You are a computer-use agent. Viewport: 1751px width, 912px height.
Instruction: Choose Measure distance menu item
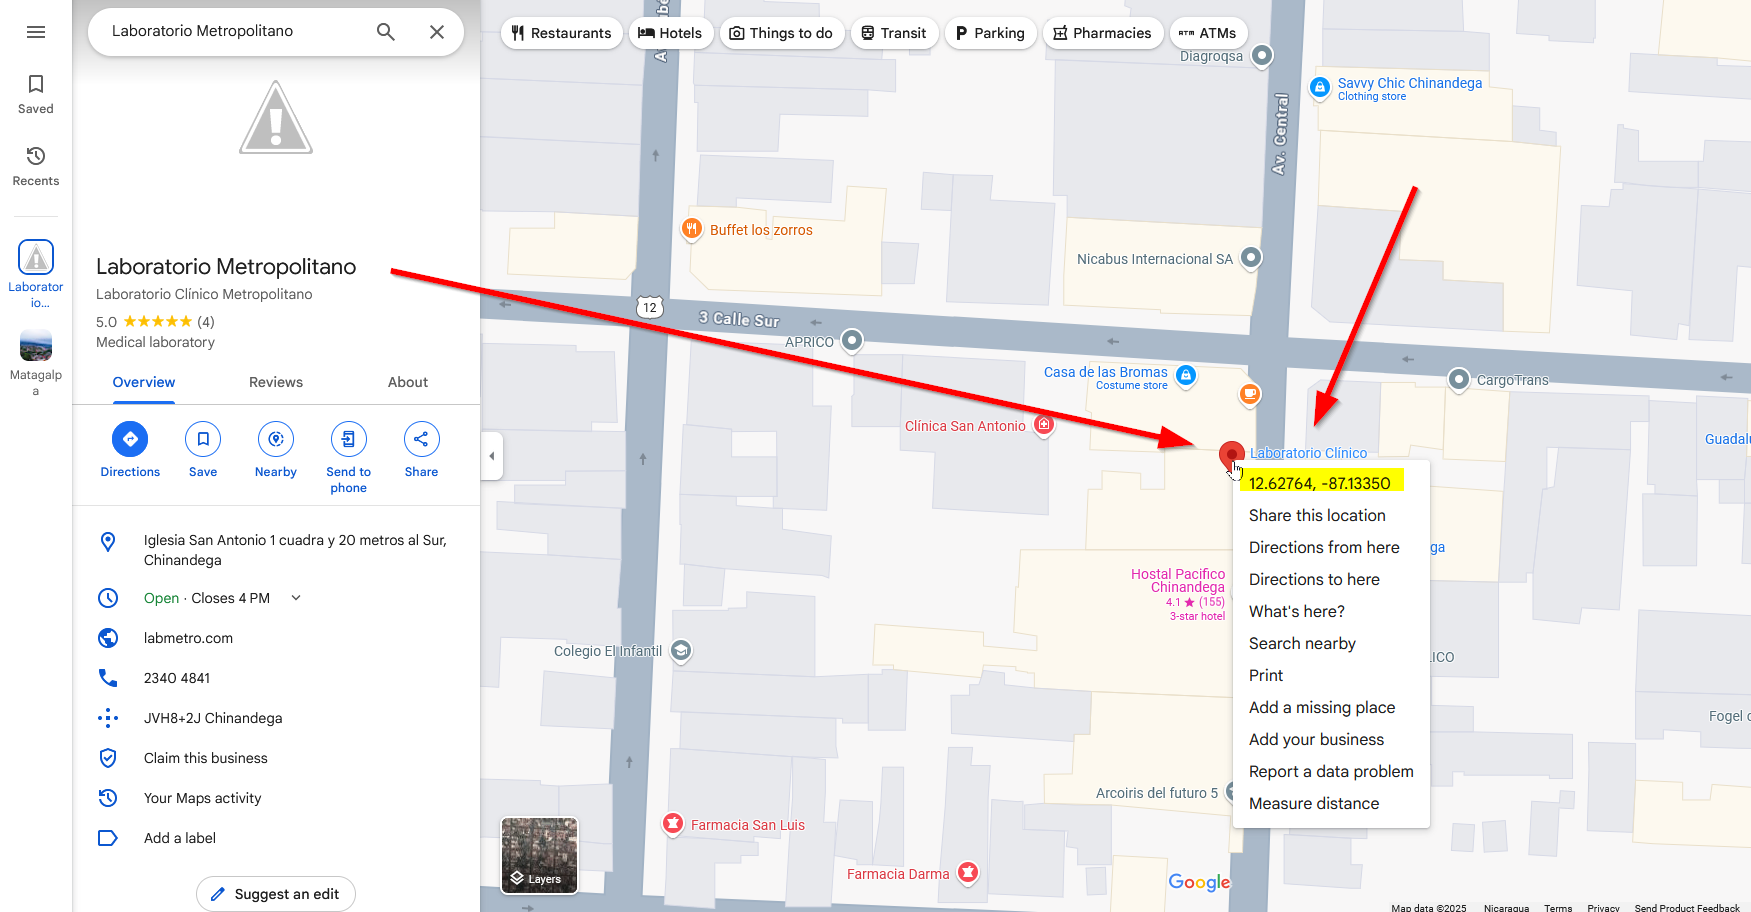(1314, 803)
